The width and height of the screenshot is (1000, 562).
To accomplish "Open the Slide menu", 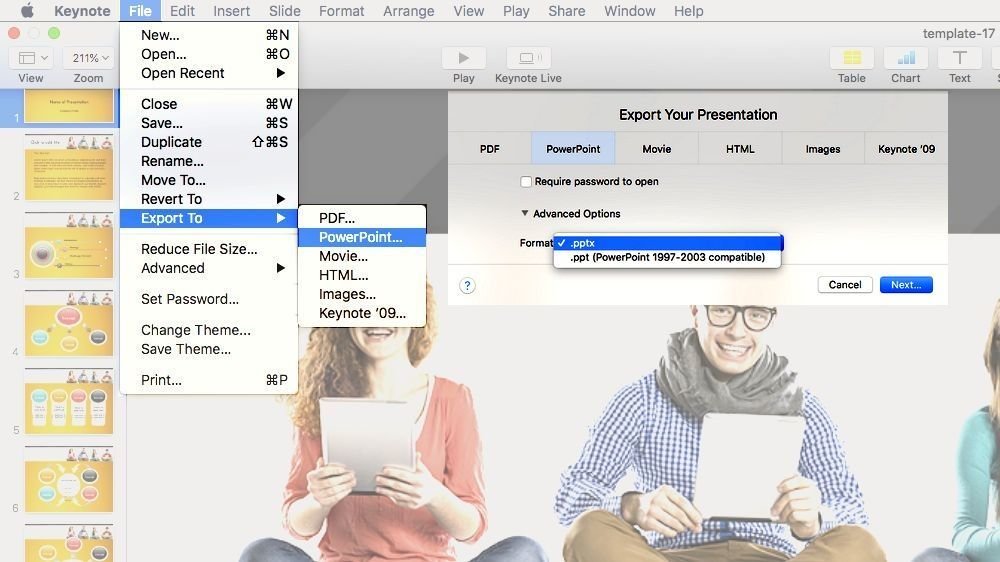I will pyautogui.click(x=284, y=11).
